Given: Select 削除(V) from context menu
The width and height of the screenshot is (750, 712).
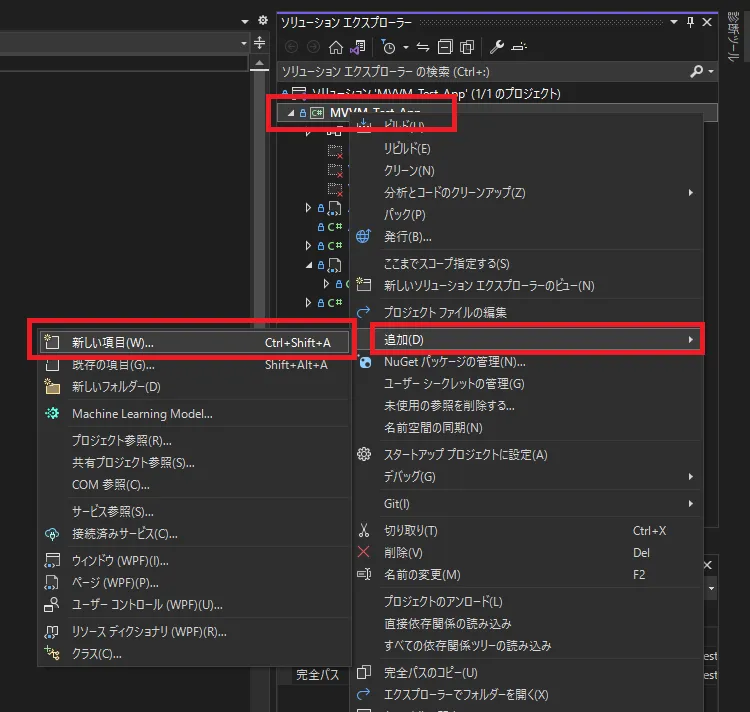Looking at the screenshot, I should tap(528, 553).
